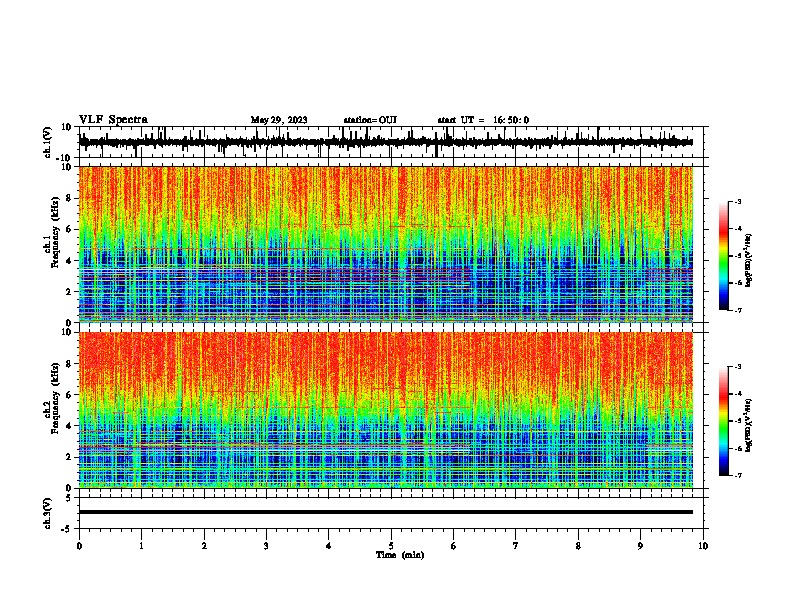Click inside the ch.2 spectrogram panel
Viewport: 792px width, 612px height.
point(386,410)
